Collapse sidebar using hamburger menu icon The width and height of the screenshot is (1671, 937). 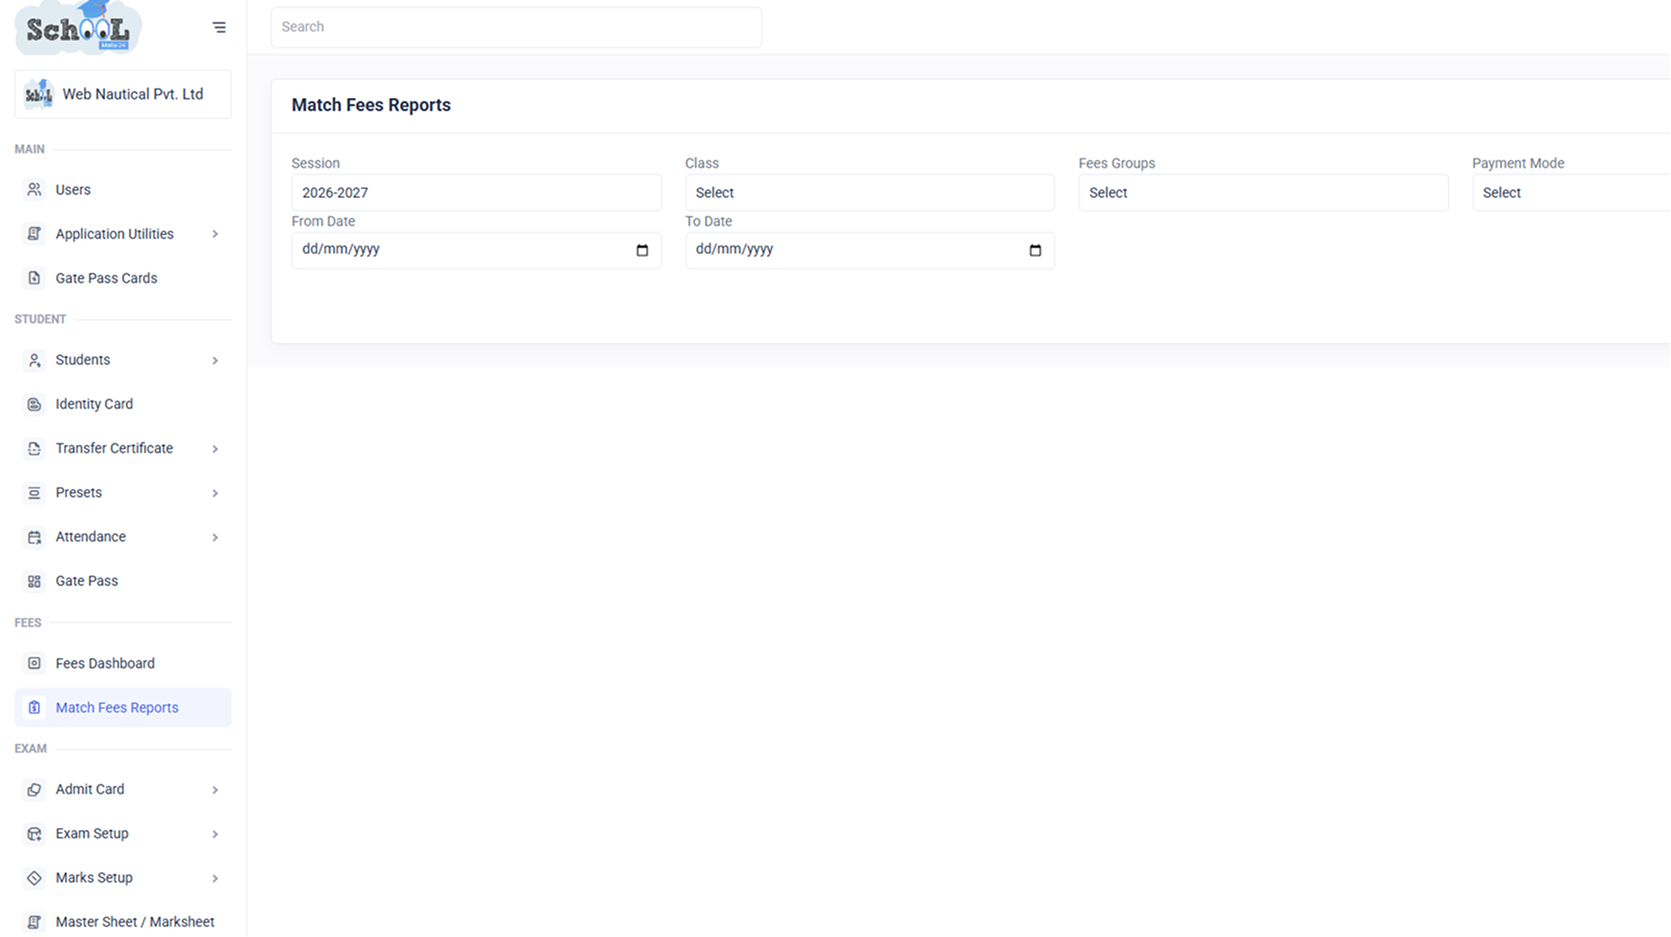(x=219, y=27)
